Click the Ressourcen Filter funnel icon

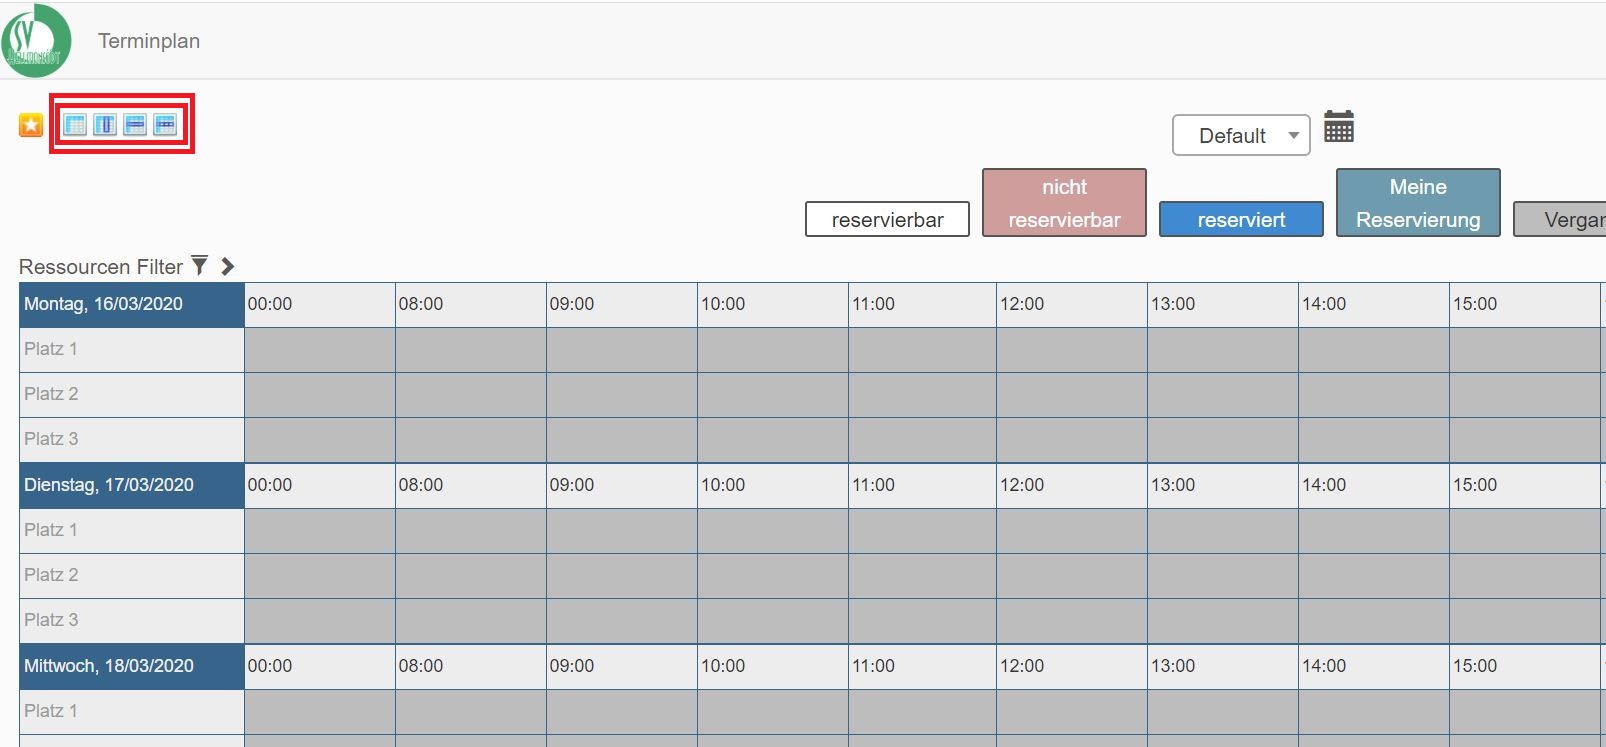[199, 265]
